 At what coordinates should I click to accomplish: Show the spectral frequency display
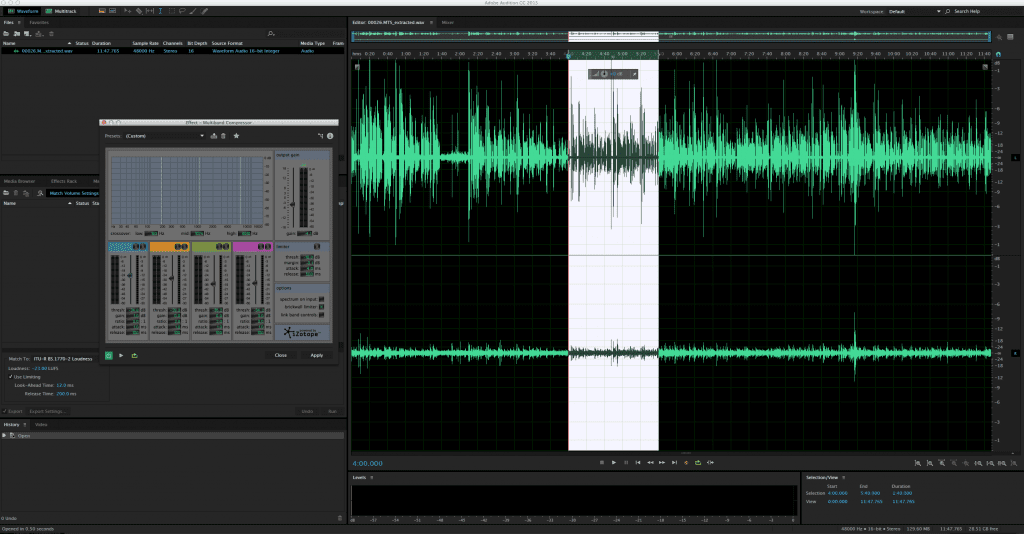point(102,11)
